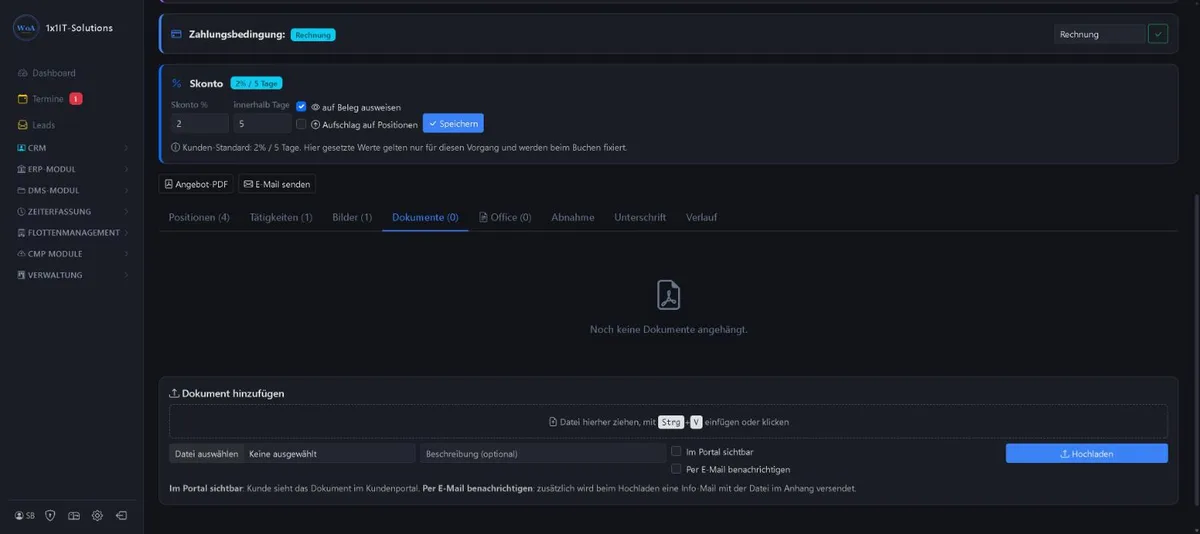This screenshot has width=1200, height=534.
Task: Click the 1x1IT-Solutions title text
Action: (x=80, y=28)
